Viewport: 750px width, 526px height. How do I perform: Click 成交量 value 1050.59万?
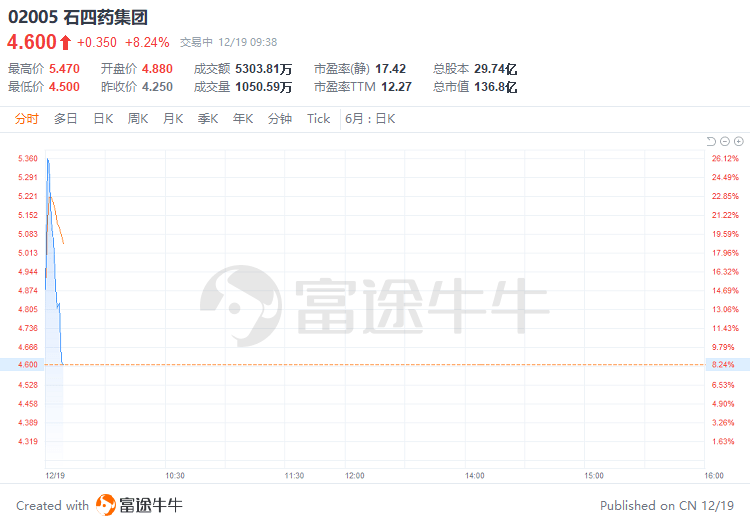(x=264, y=87)
